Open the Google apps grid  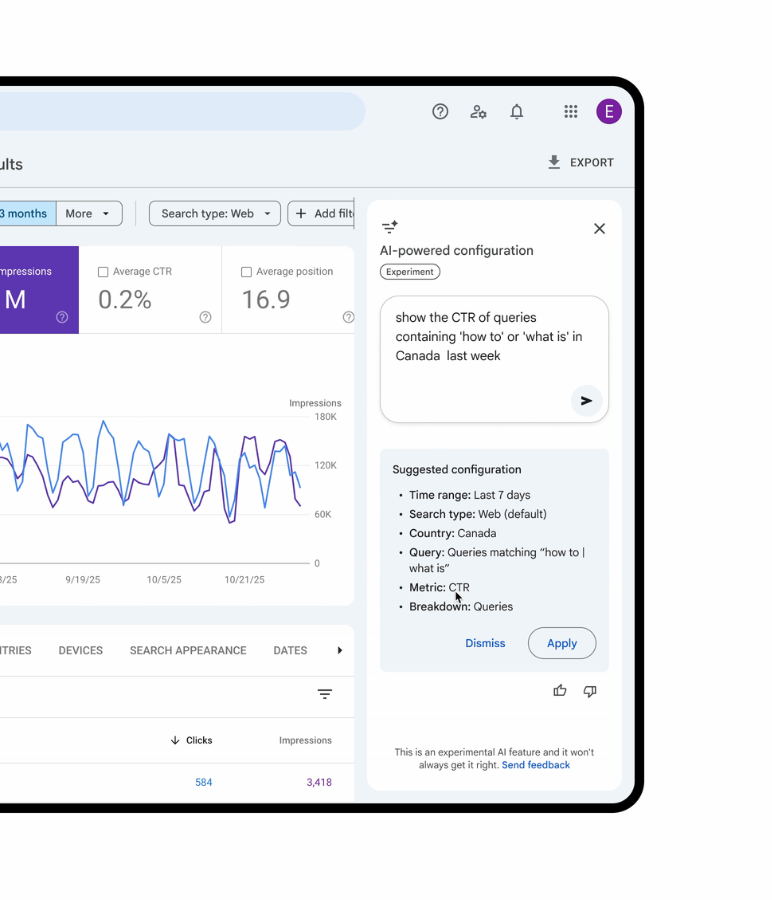click(x=570, y=112)
